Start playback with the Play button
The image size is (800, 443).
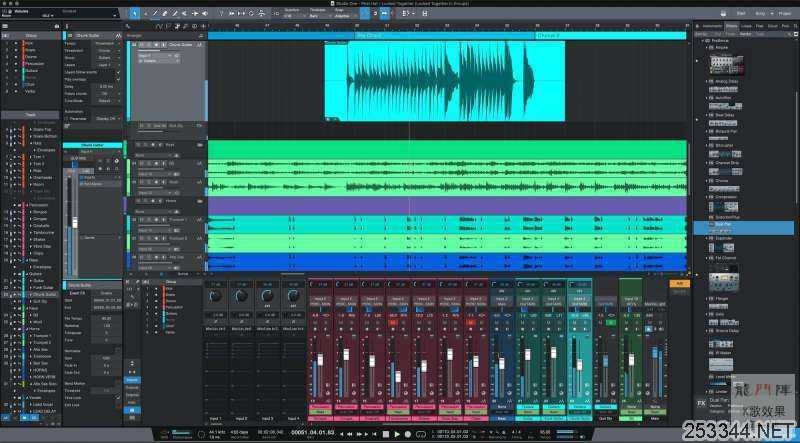(397, 434)
